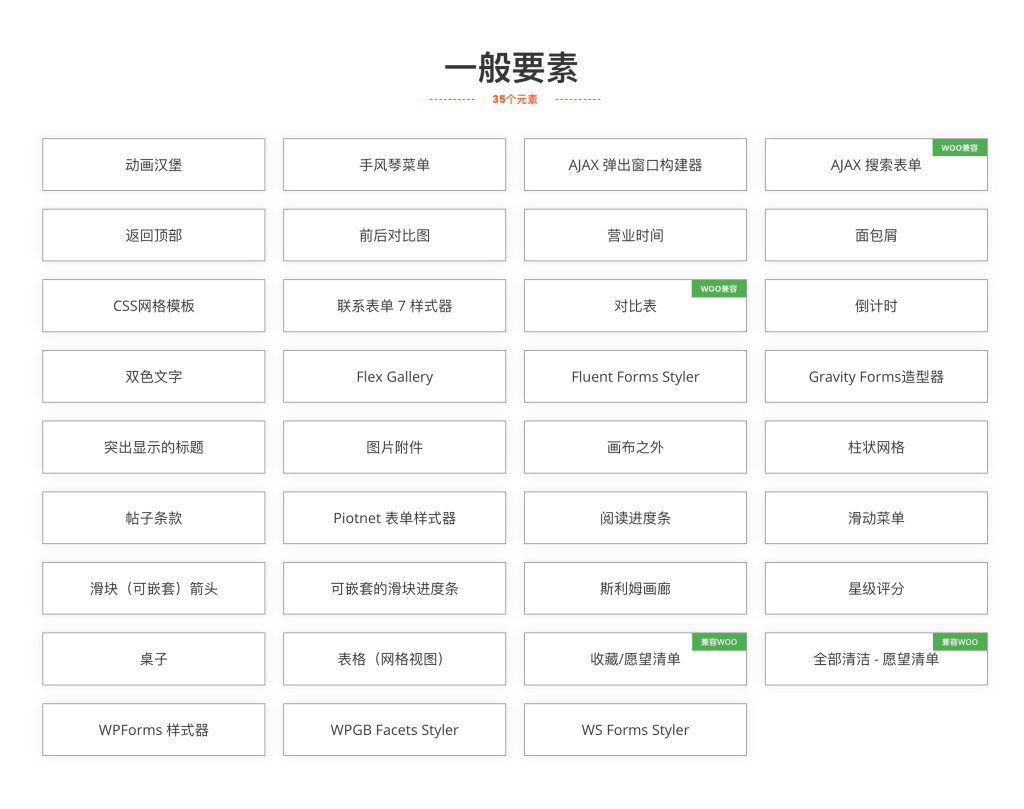Select 联系表单 7 样式器
This screenshot has width=1024, height=809.
[x=394, y=306]
